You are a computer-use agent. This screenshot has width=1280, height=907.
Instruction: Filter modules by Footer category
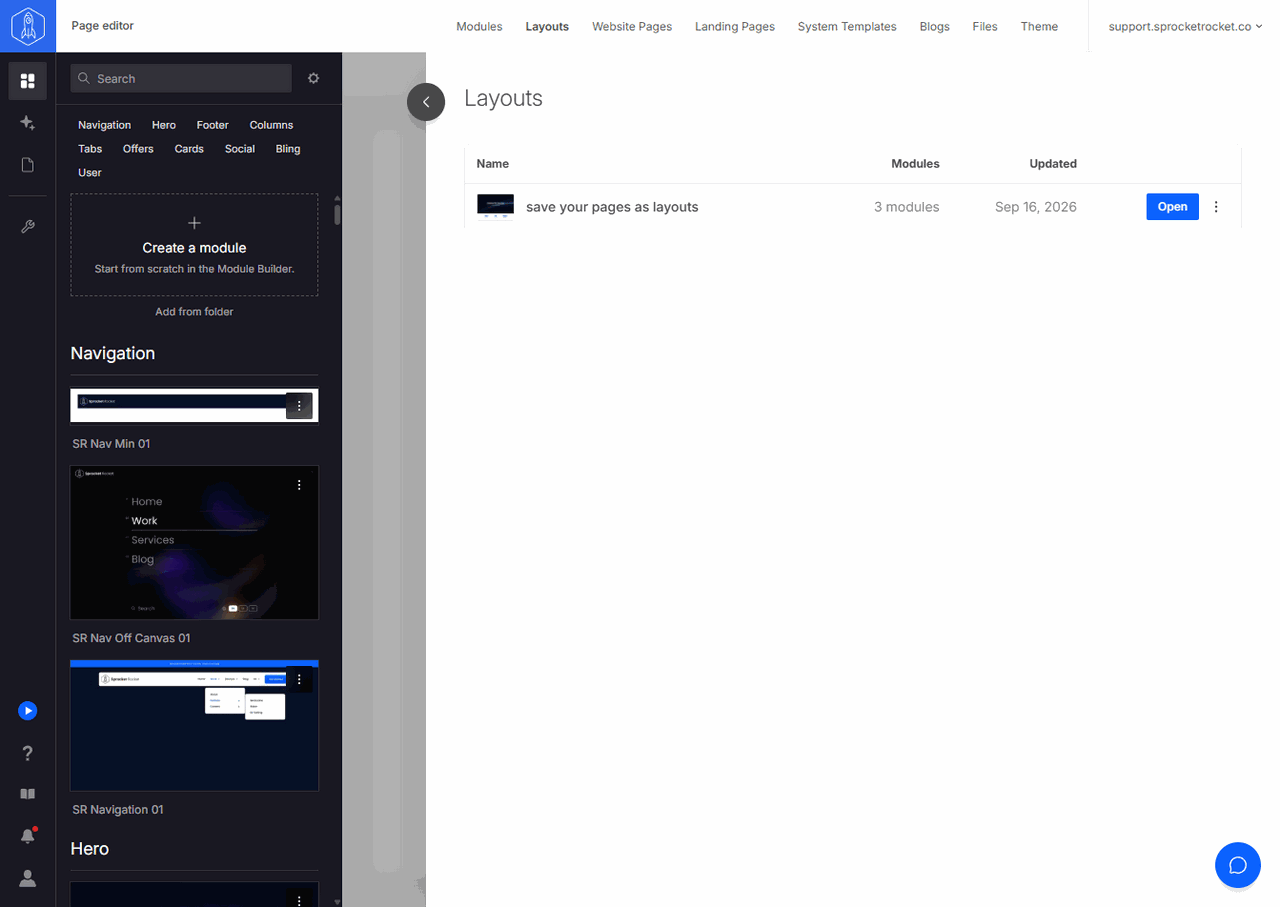(212, 125)
